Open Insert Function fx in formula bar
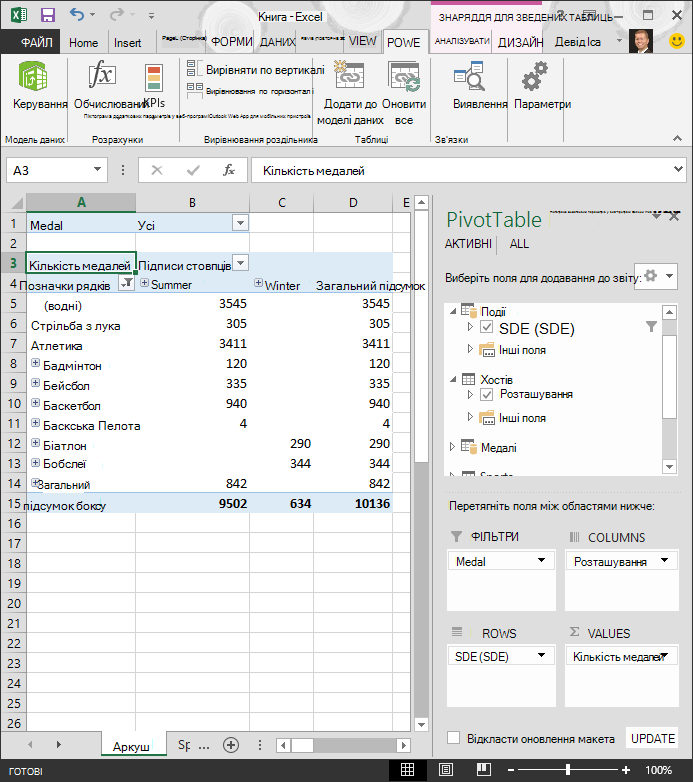The width and height of the screenshot is (693, 782). coord(229,171)
